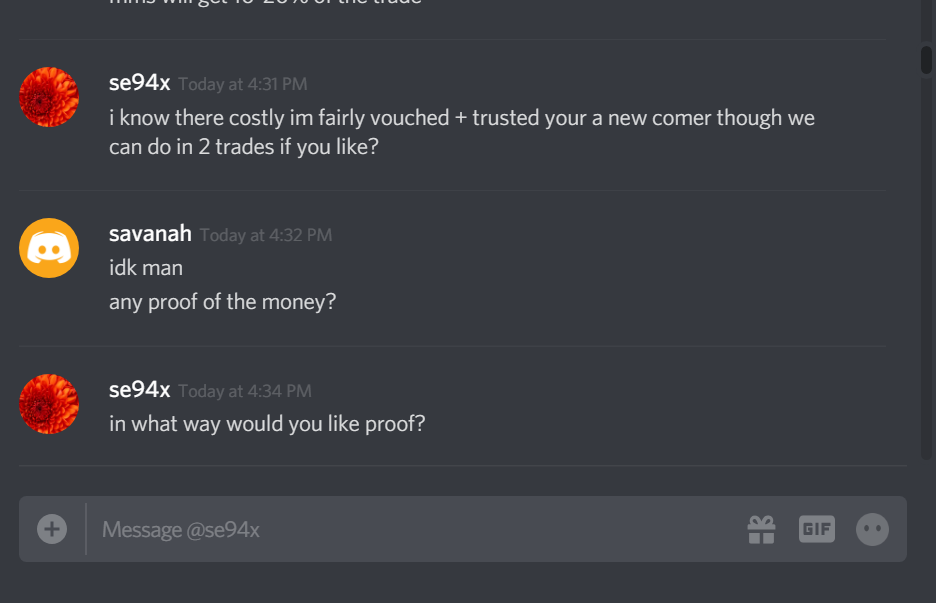Open the GIF picker
The width and height of the screenshot is (936, 603).
pos(817,529)
